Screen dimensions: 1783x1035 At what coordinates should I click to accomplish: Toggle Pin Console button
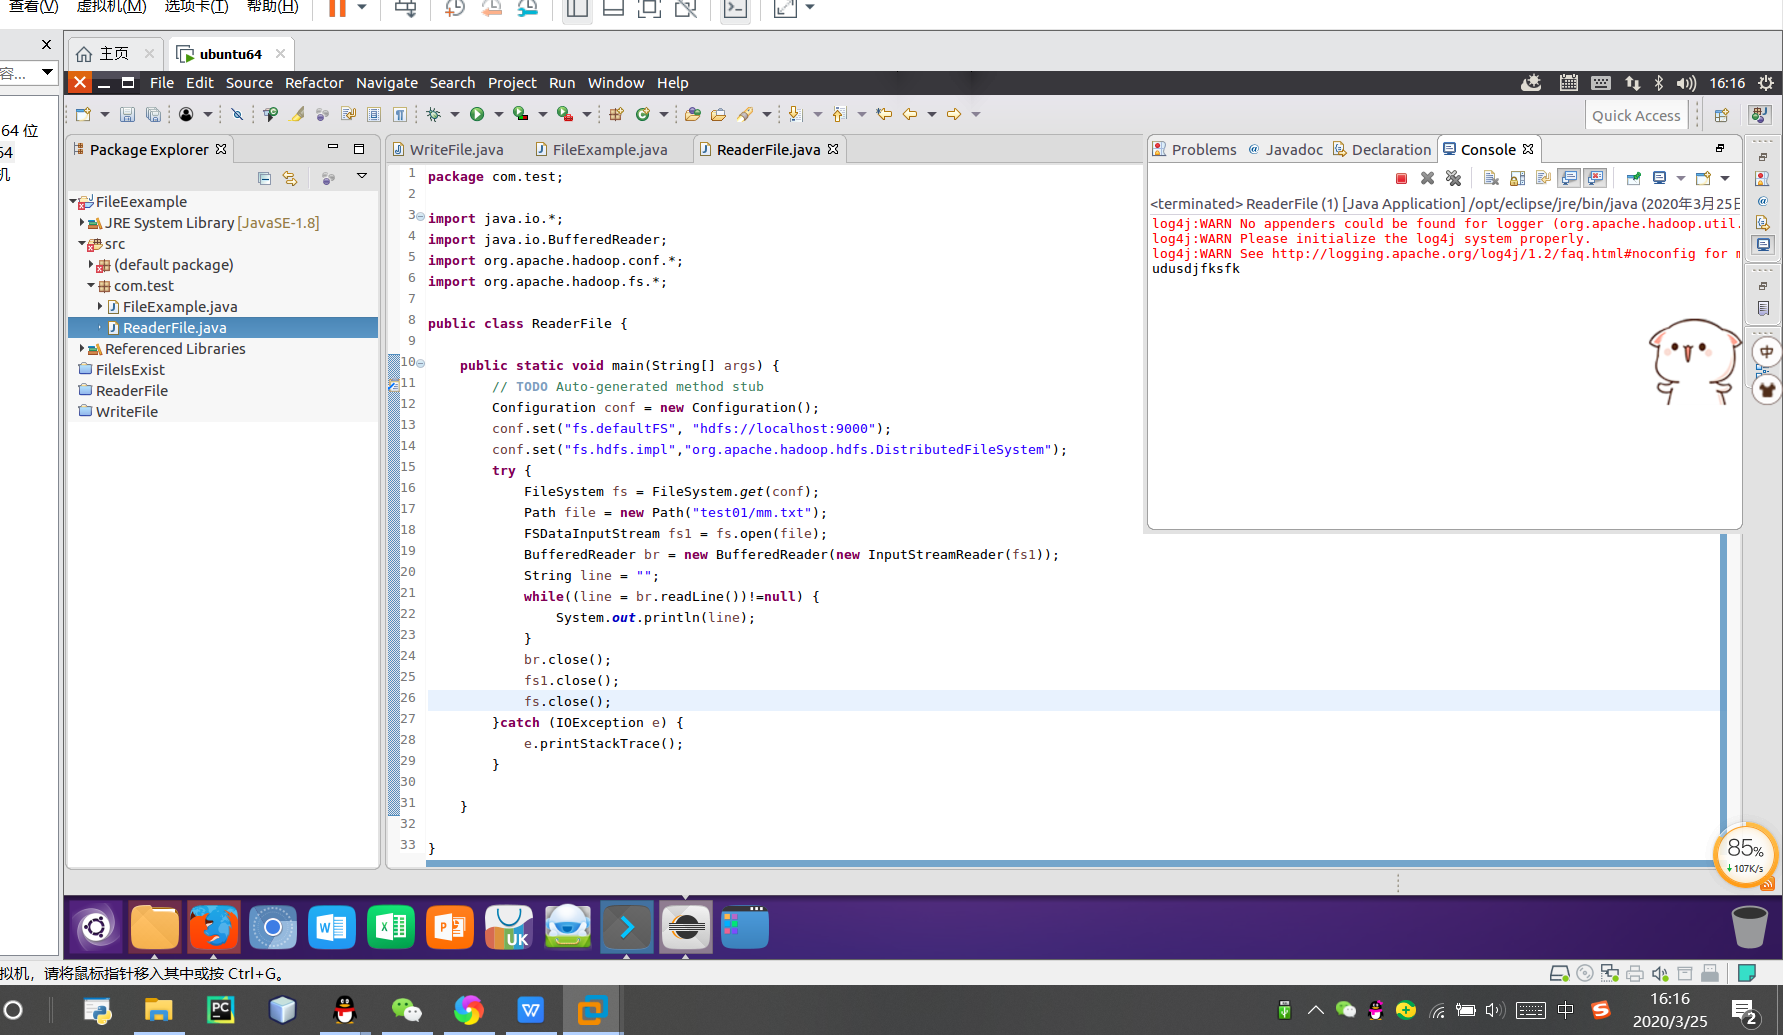(x=1633, y=178)
